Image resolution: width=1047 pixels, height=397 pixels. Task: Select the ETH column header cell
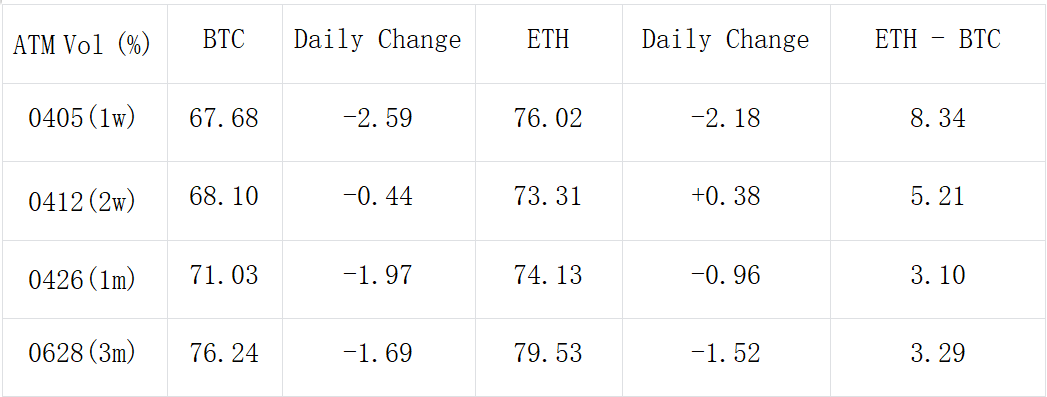point(548,44)
